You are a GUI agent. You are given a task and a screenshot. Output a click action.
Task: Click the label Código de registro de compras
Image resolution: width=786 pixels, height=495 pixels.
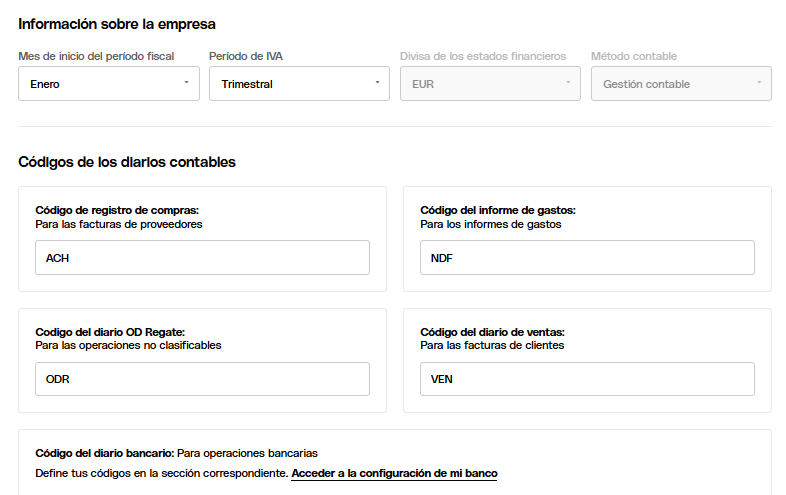click(117, 210)
